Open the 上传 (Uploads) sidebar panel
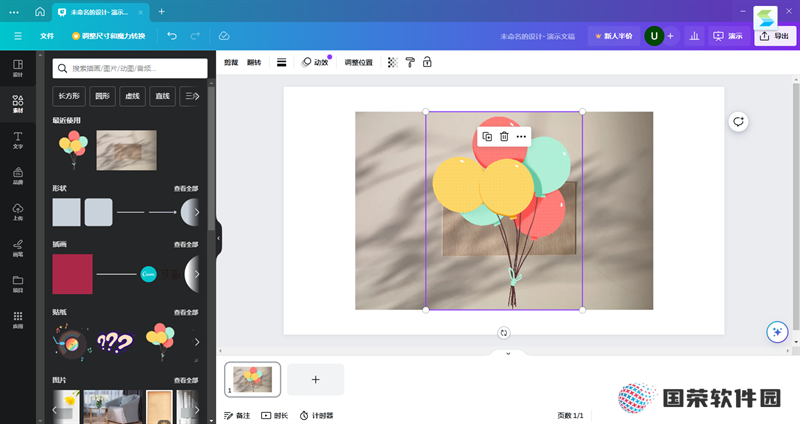The width and height of the screenshot is (800, 424). coord(18,212)
